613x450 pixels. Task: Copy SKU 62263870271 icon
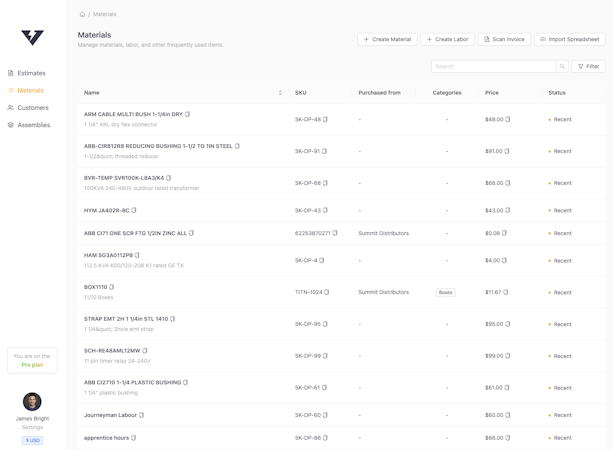(335, 233)
